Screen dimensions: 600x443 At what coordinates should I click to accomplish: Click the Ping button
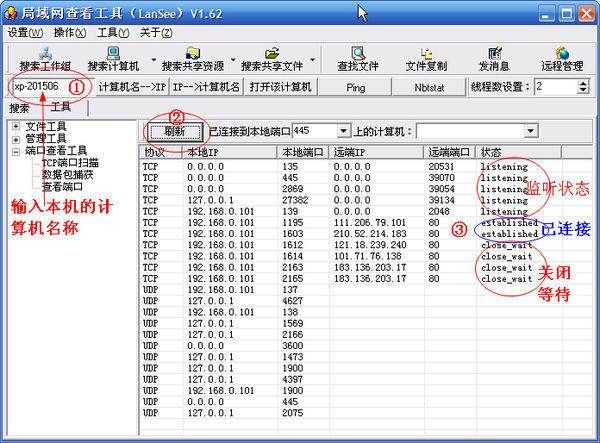355,87
